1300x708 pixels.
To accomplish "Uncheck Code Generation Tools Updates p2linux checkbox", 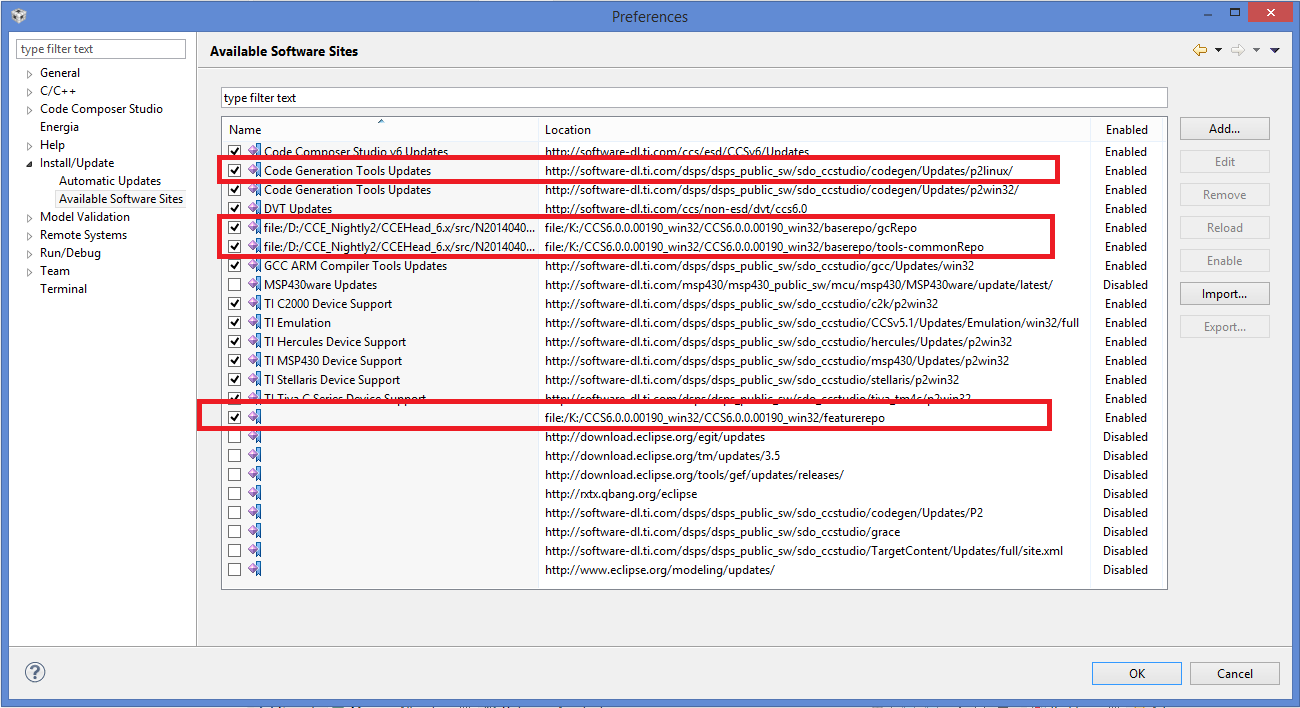I will tap(234, 170).
